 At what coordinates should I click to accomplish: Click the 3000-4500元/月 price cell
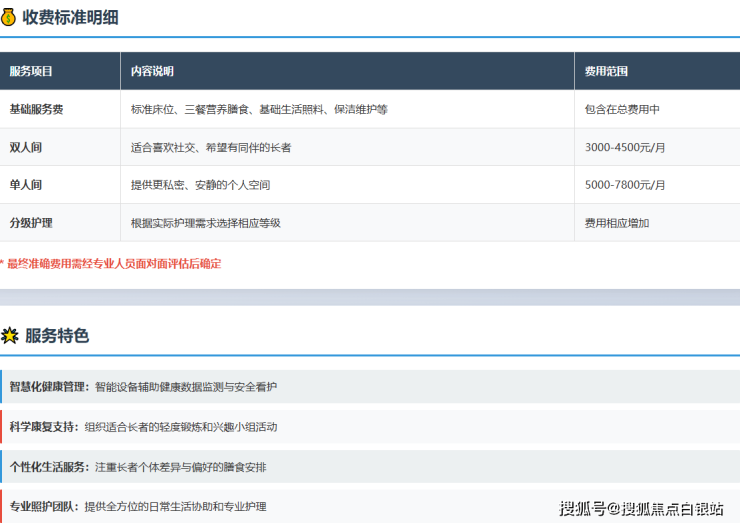pyautogui.click(x=625, y=147)
